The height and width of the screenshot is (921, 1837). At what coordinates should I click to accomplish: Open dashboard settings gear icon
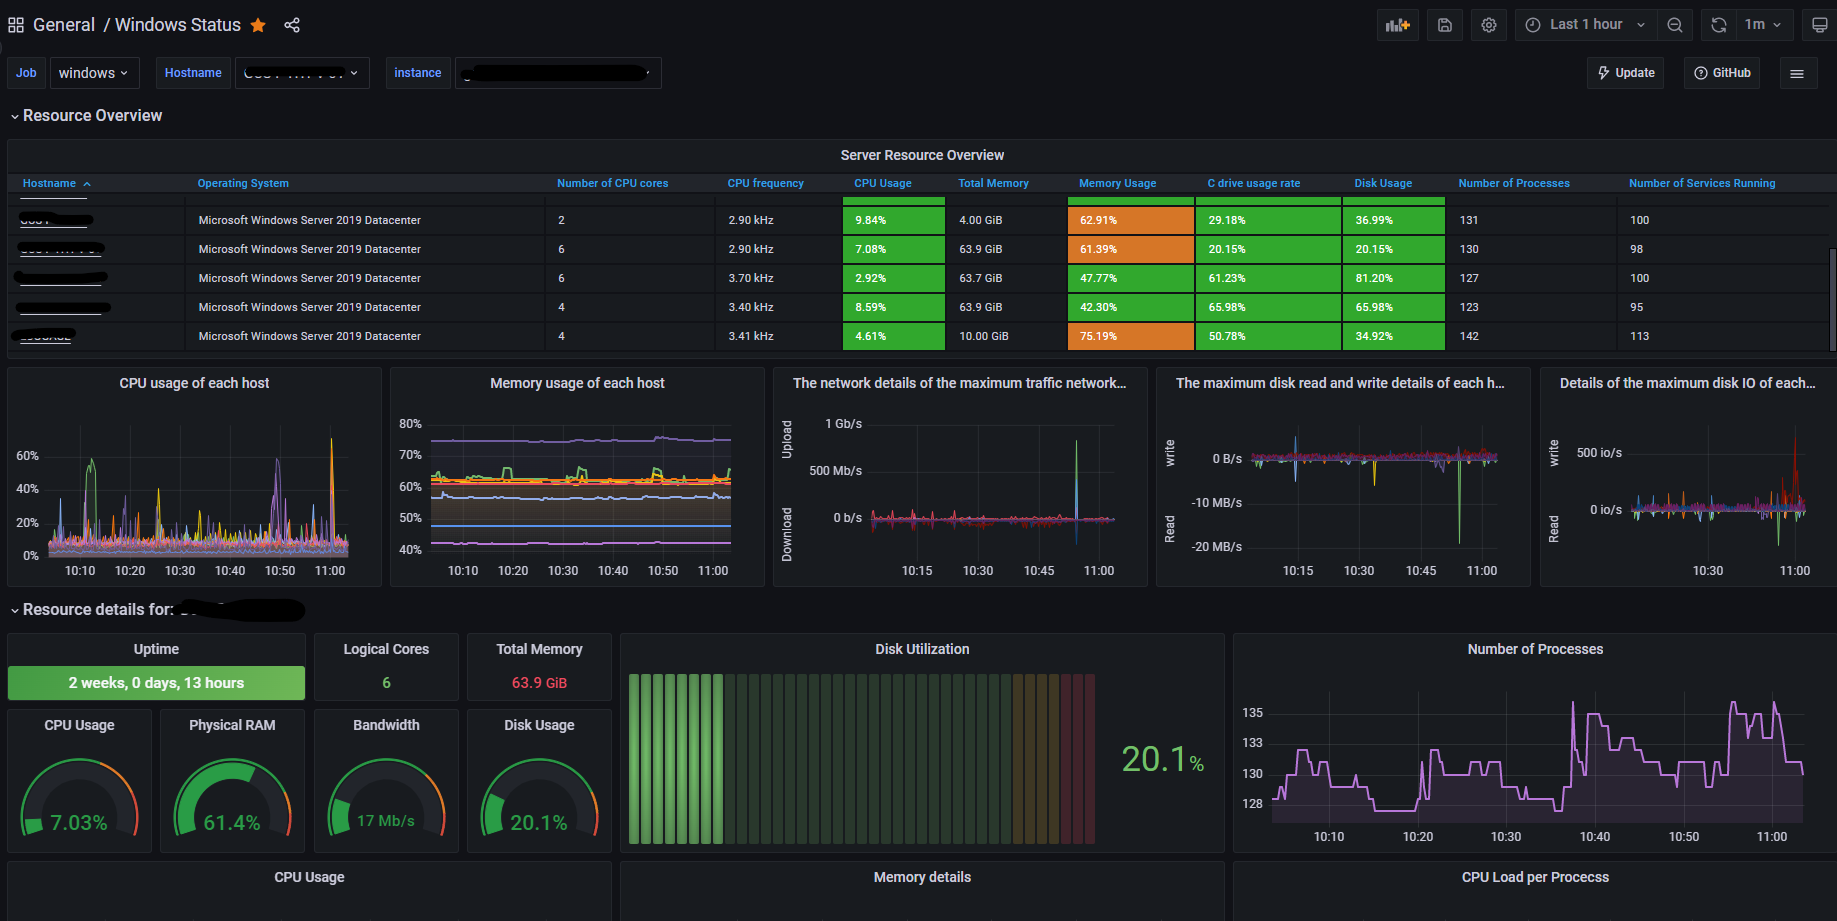tap(1489, 25)
